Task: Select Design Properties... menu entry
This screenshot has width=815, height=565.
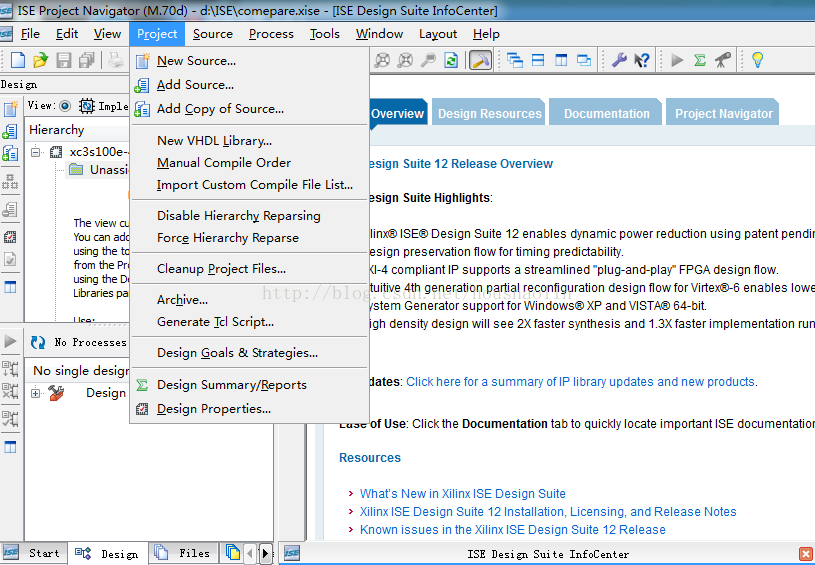Action: (x=249, y=409)
